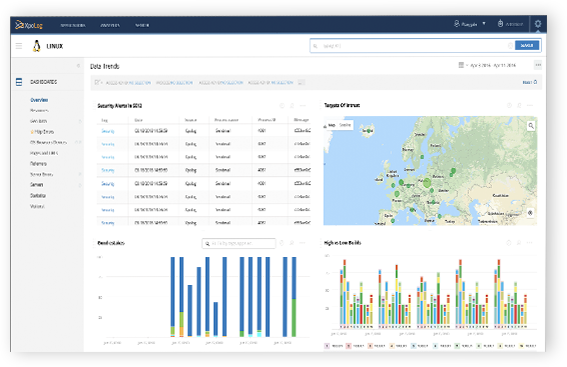Toggle the purple legend swatch under the chart
567x367 pixels.
coord(327,346)
